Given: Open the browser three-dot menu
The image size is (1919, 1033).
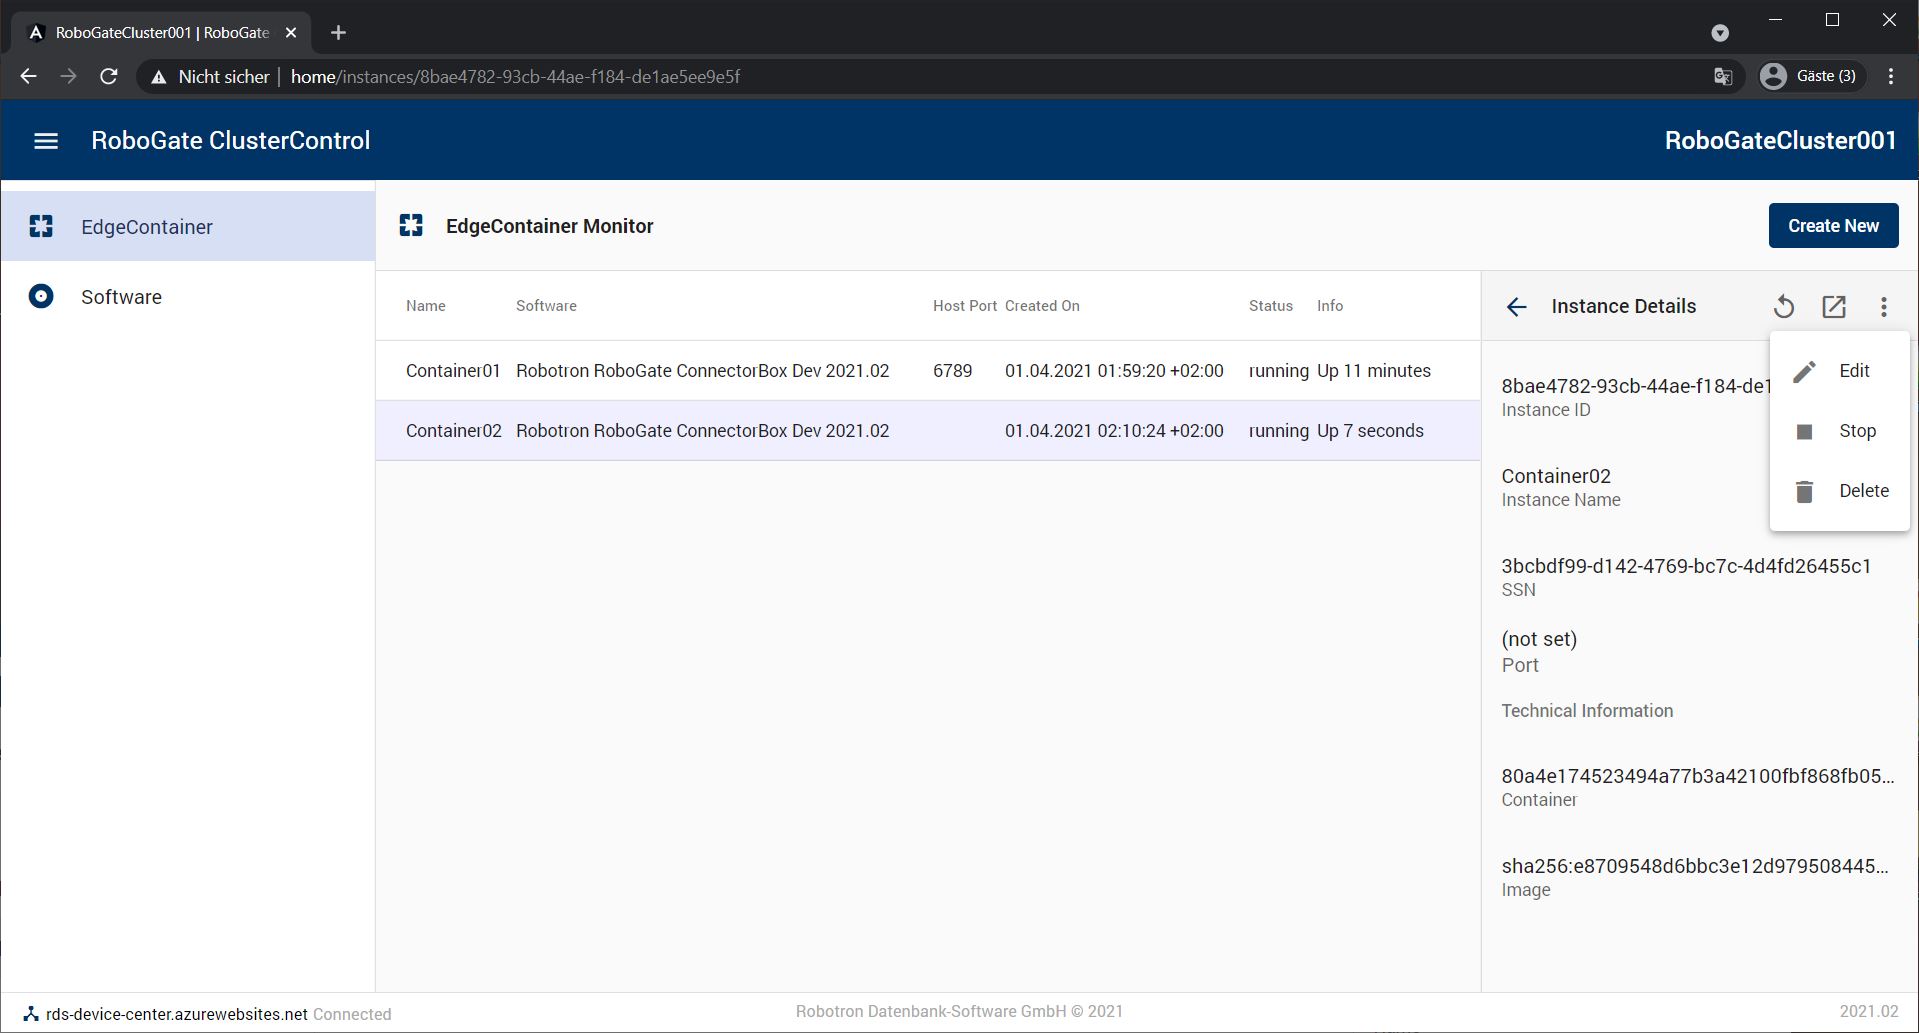Looking at the screenshot, I should tap(1890, 76).
